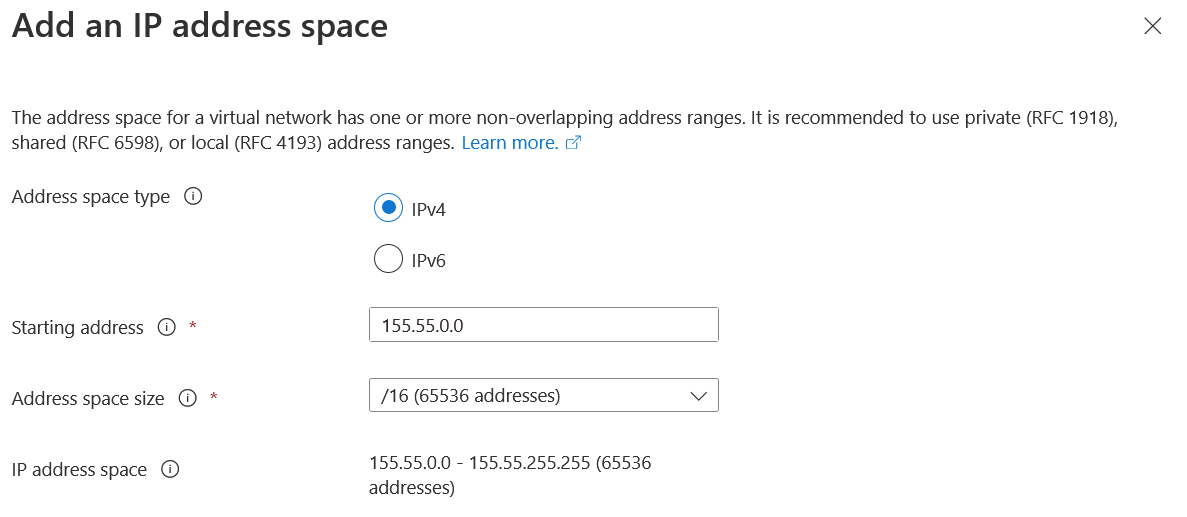Image resolution: width=1187 pixels, height=517 pixels.
Task: Click the 155.55.0.0 - 155.55.255.255 range text
Action: [510, 463]
